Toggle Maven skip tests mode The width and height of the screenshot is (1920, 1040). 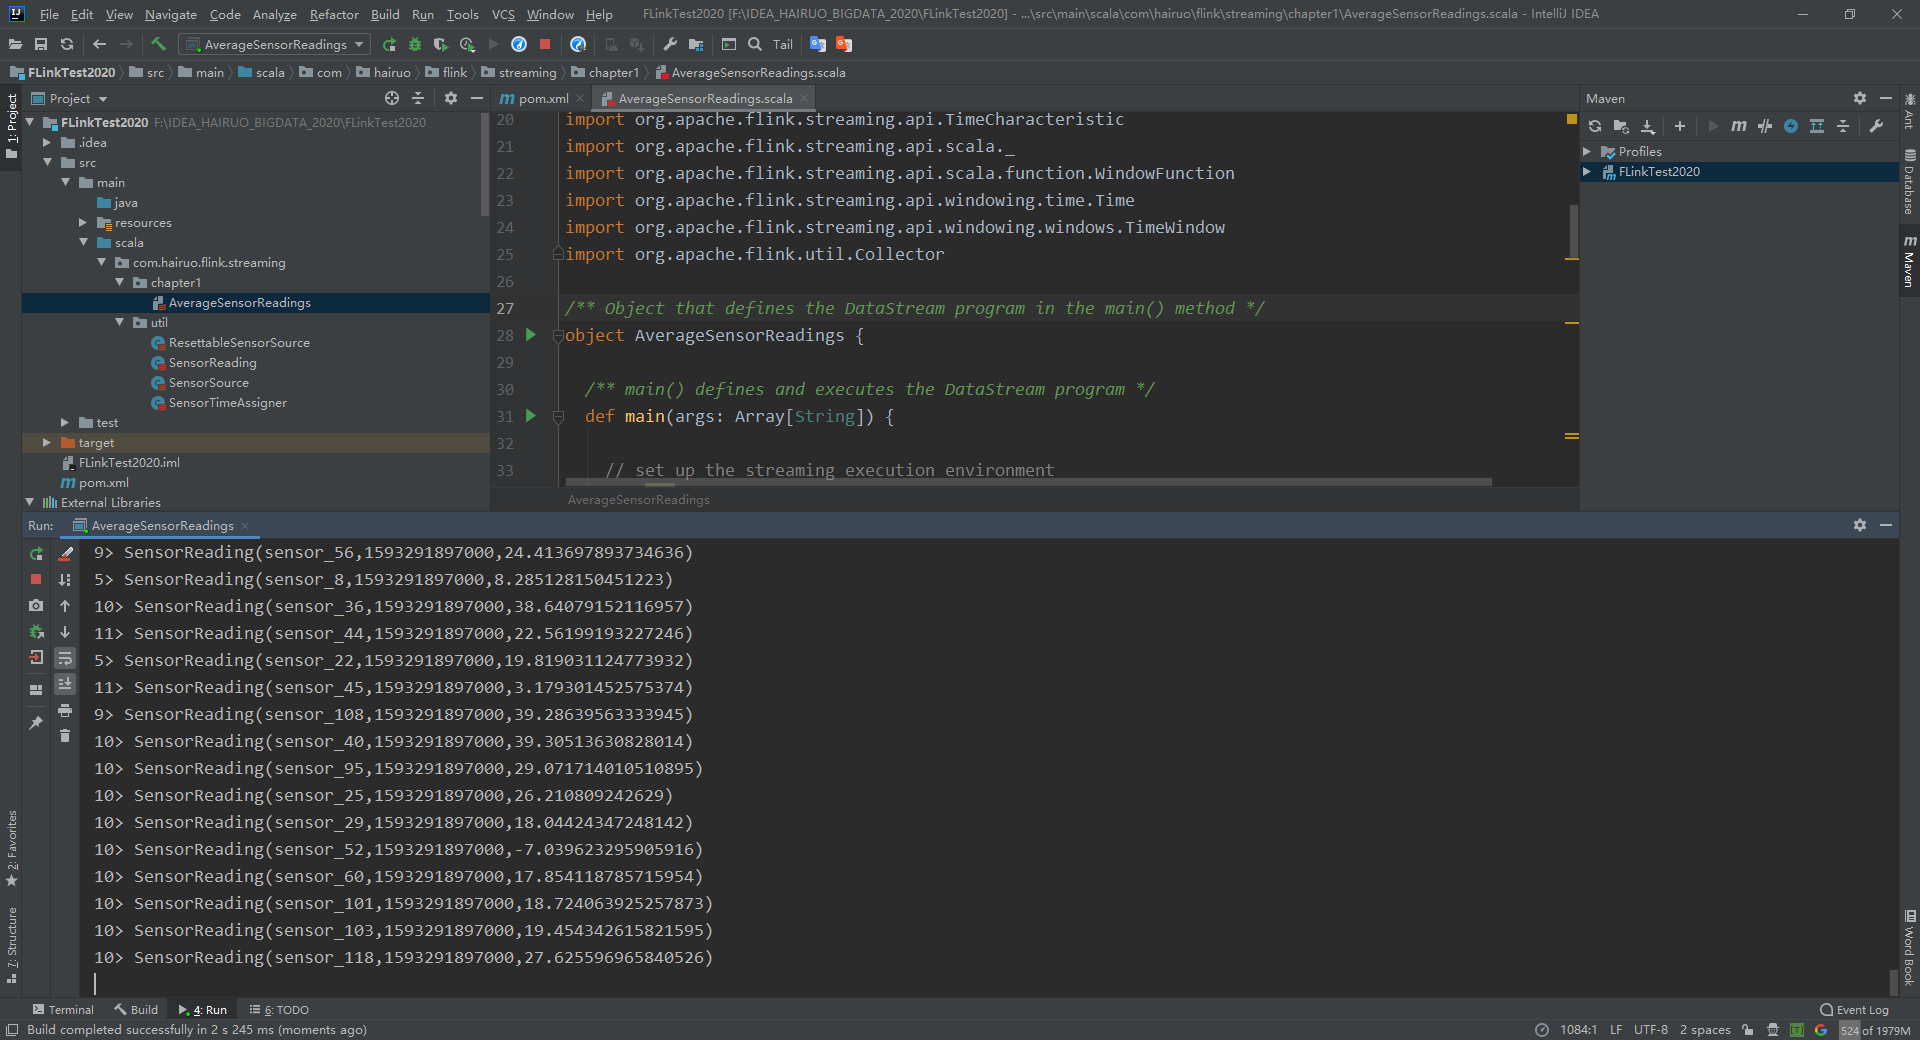1791,126
